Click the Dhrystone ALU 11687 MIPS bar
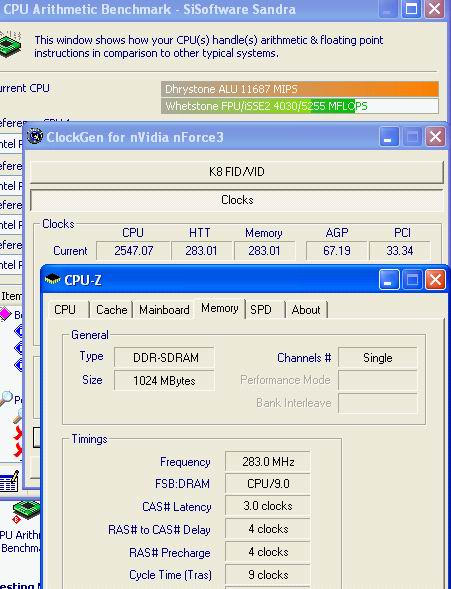The width and height of the screenshot is (451, 589). pos(300,89)
